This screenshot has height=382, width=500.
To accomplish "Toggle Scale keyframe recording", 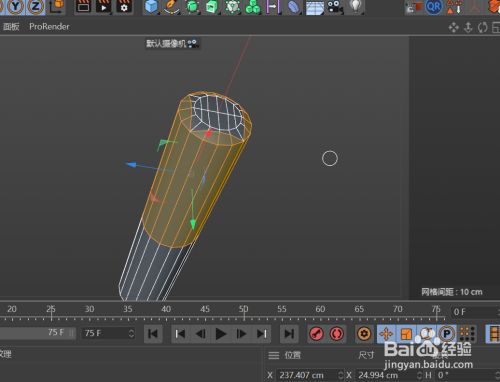I will tap(406, 334).
